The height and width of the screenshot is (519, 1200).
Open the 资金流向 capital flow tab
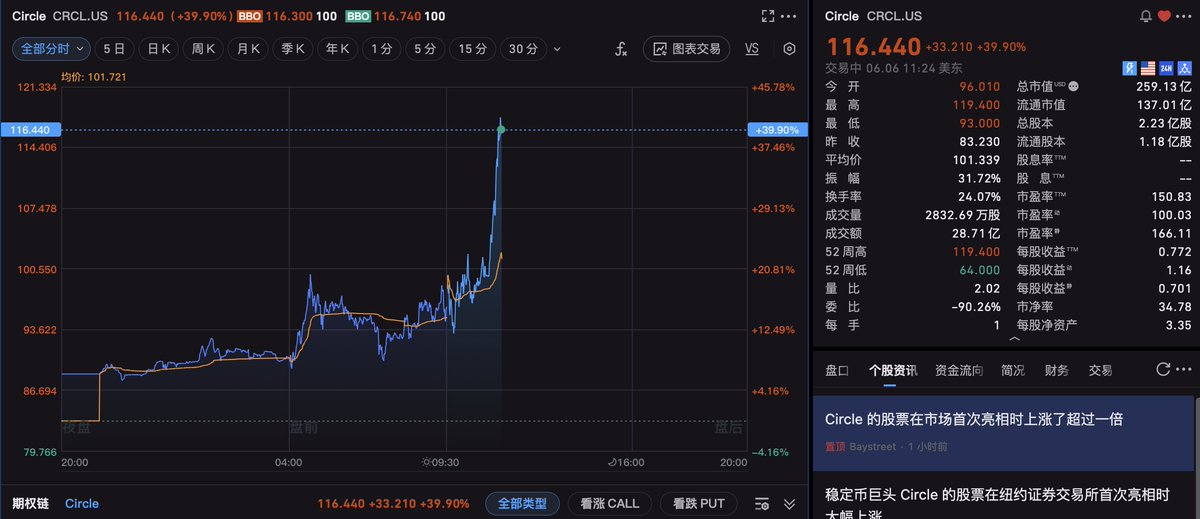pos(959,370)
